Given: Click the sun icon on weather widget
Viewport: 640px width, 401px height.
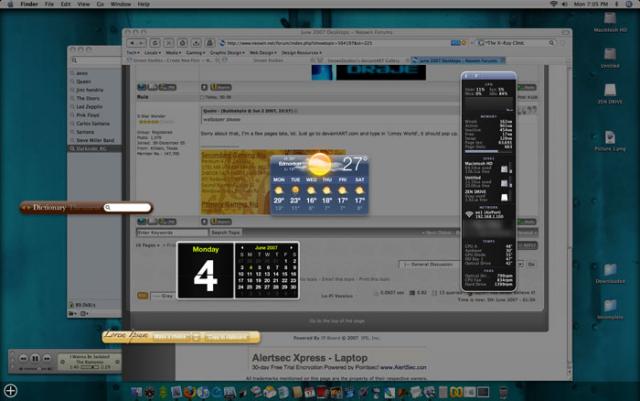Looking at the screenshot, I should click(320, 164).
